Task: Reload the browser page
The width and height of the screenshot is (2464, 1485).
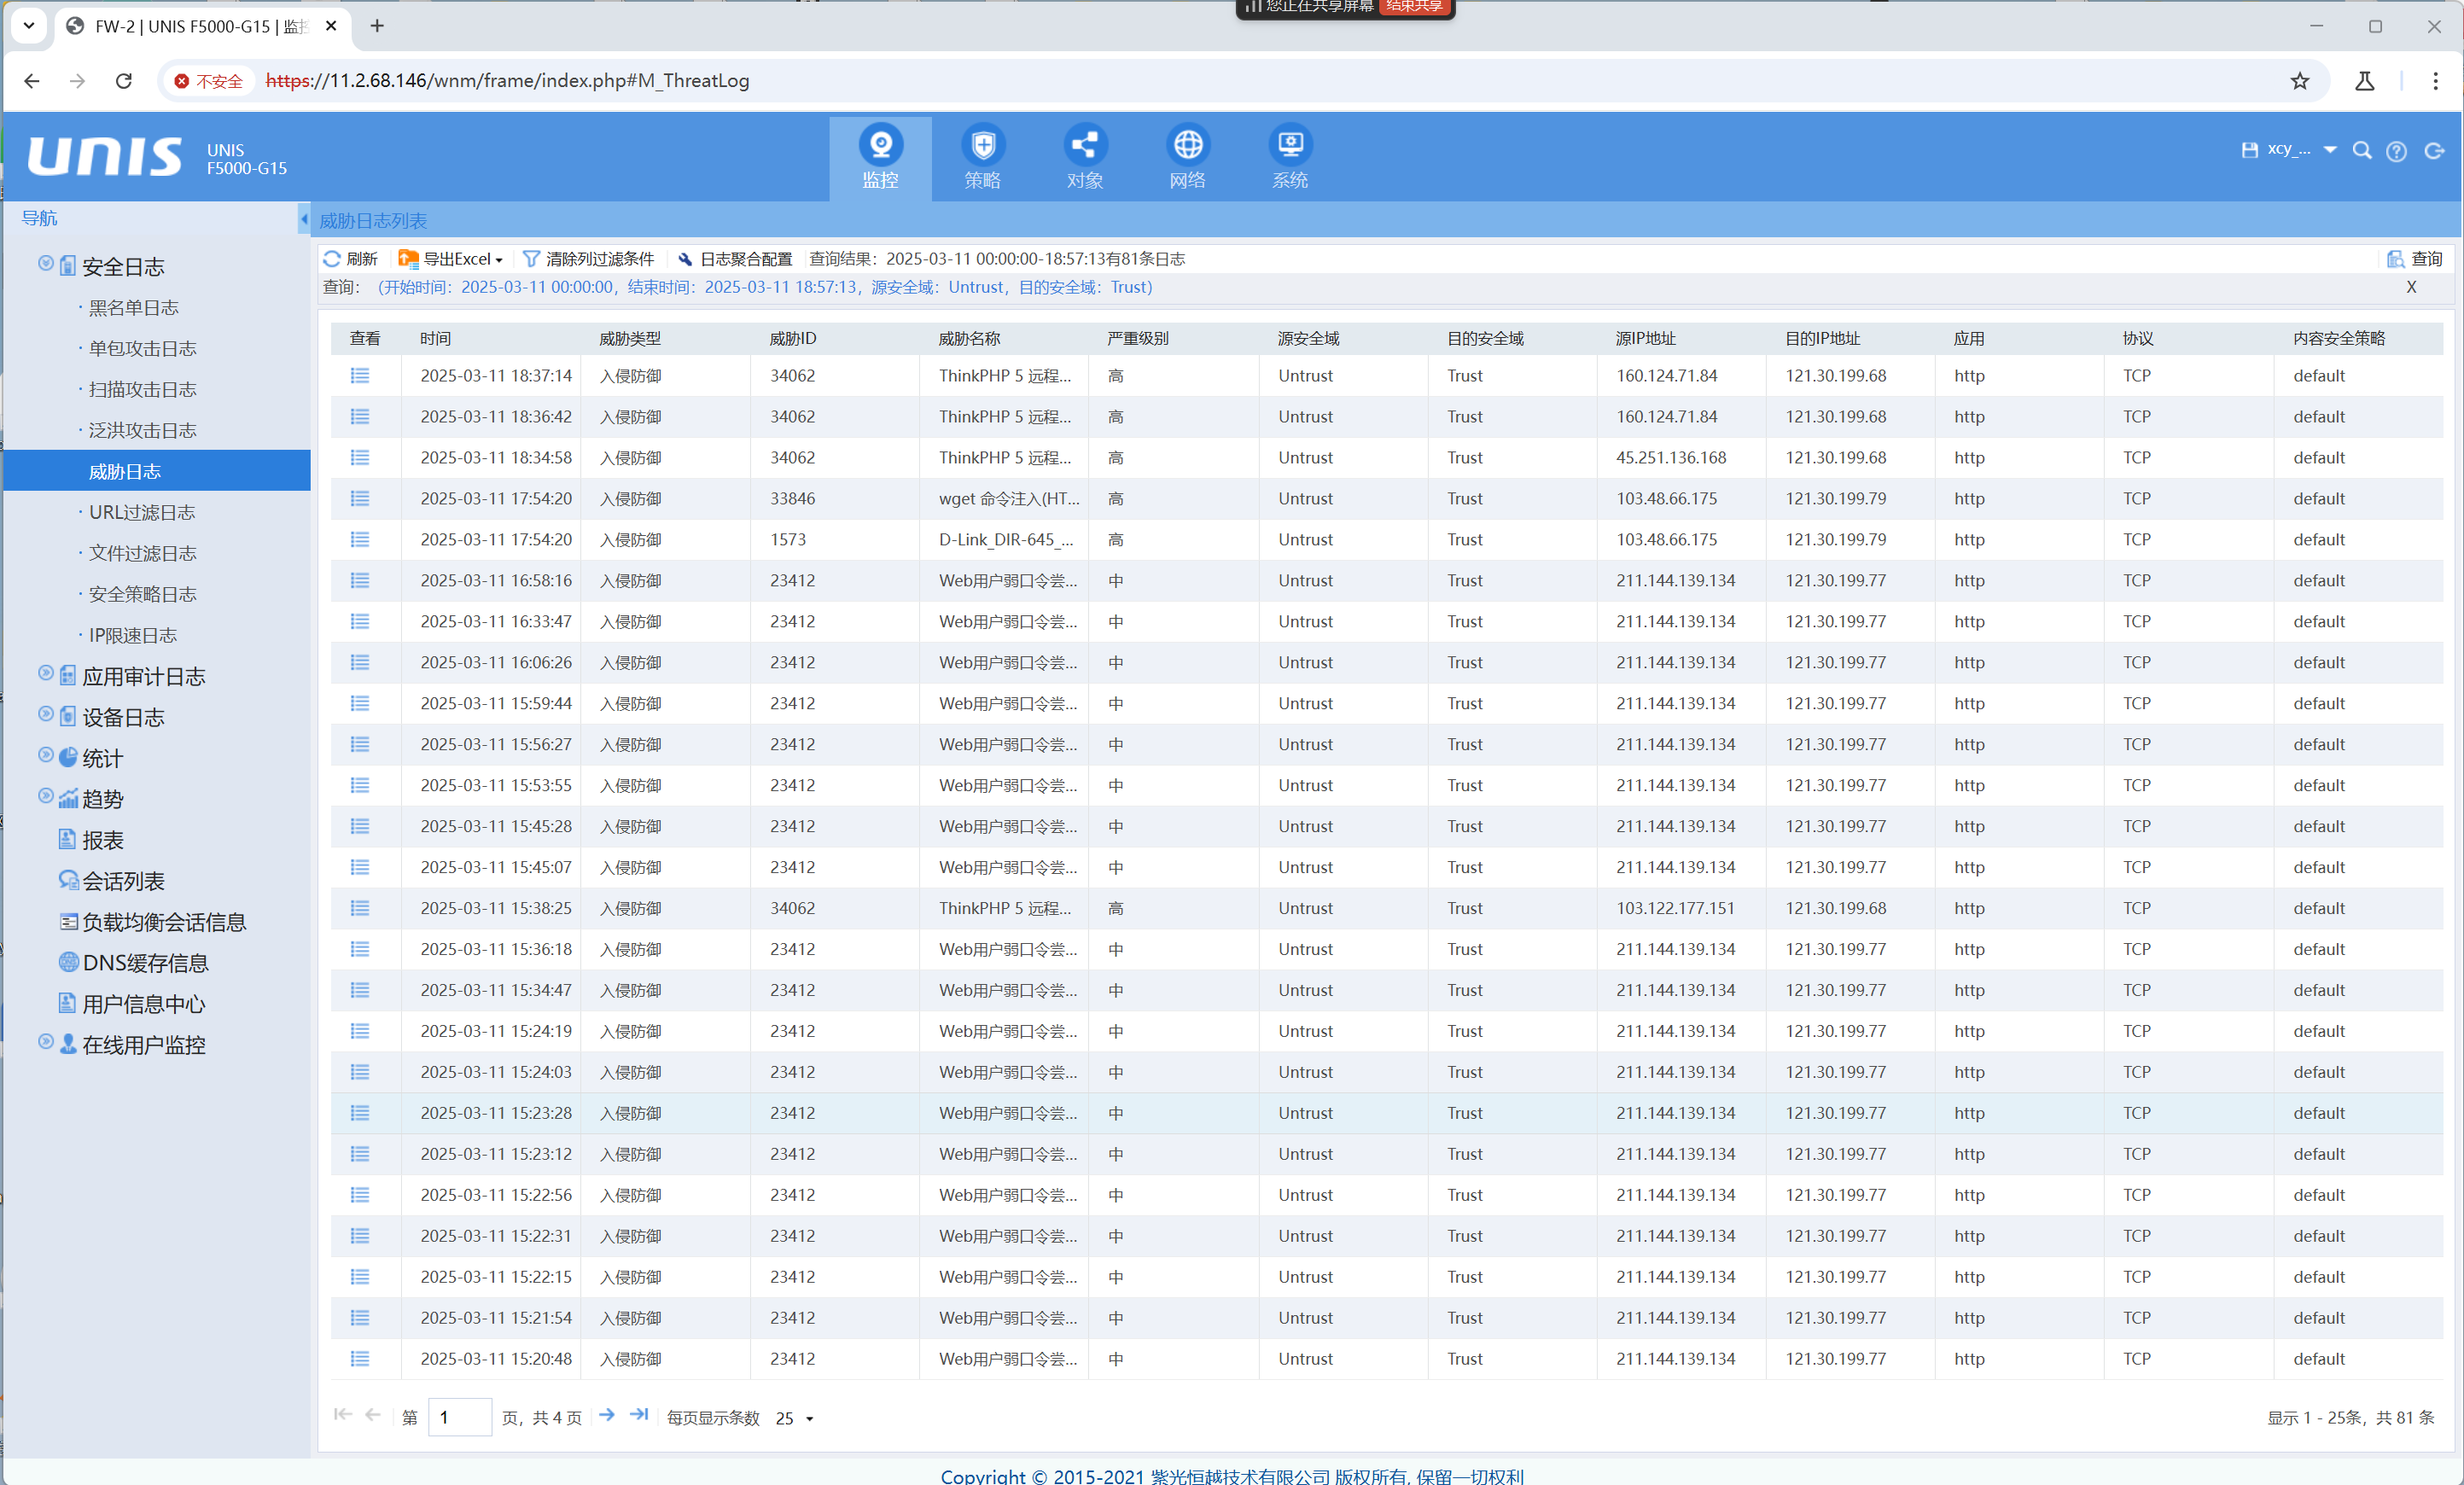Action: (x=124, y=81)
